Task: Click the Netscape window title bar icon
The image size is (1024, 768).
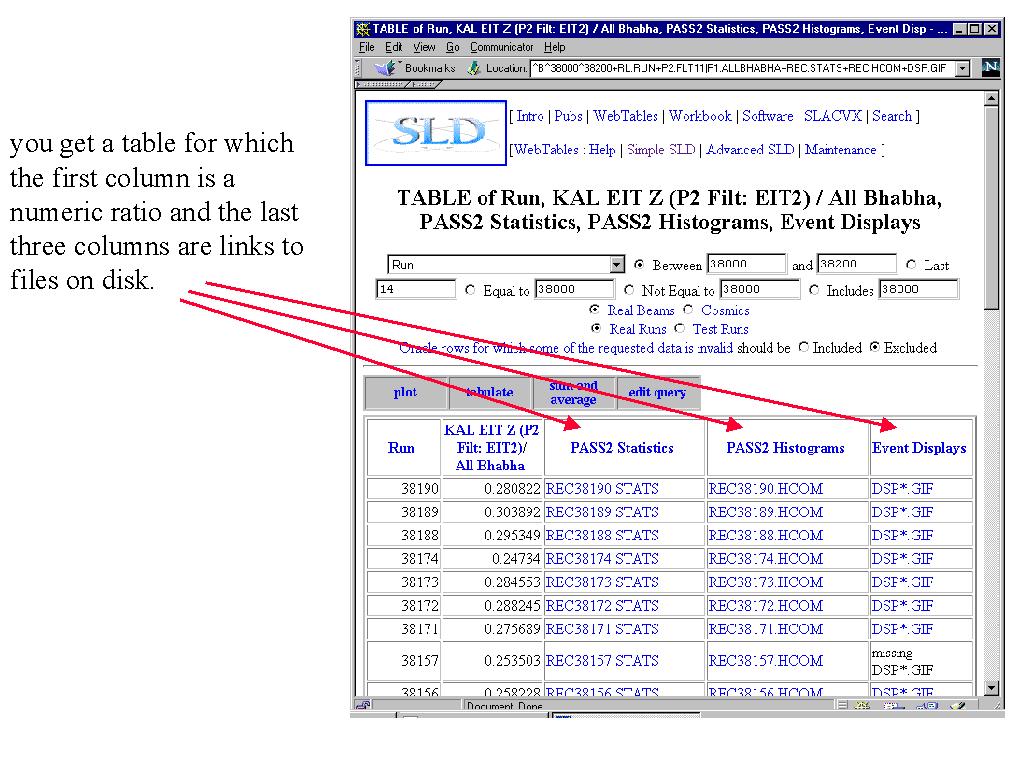Action: point(363,29)
